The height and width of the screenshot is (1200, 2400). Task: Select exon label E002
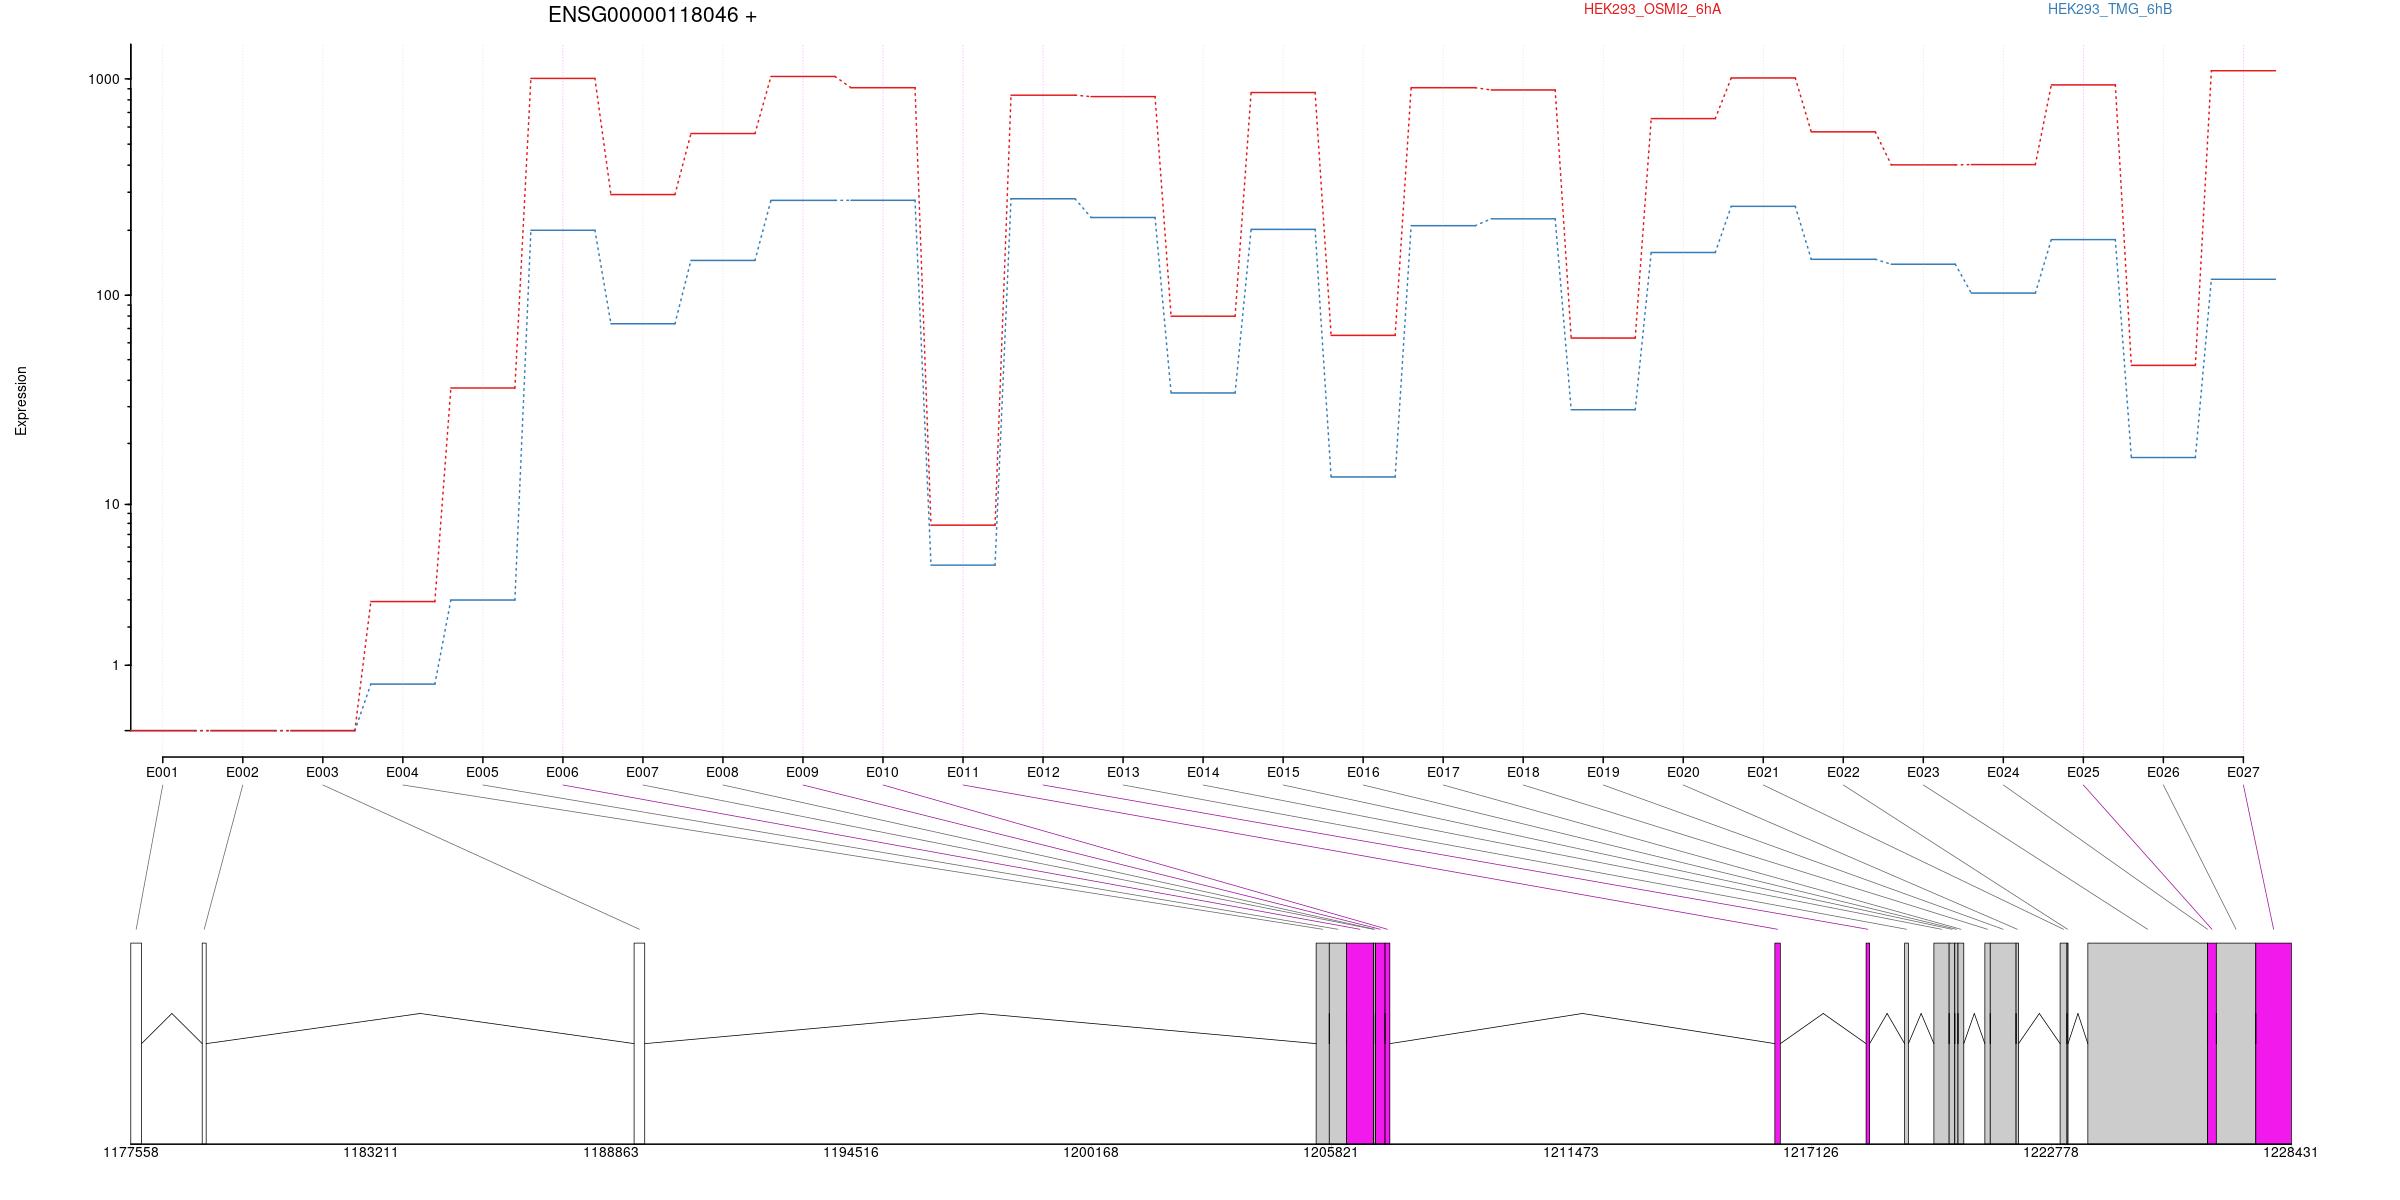(x=242, y=772)
